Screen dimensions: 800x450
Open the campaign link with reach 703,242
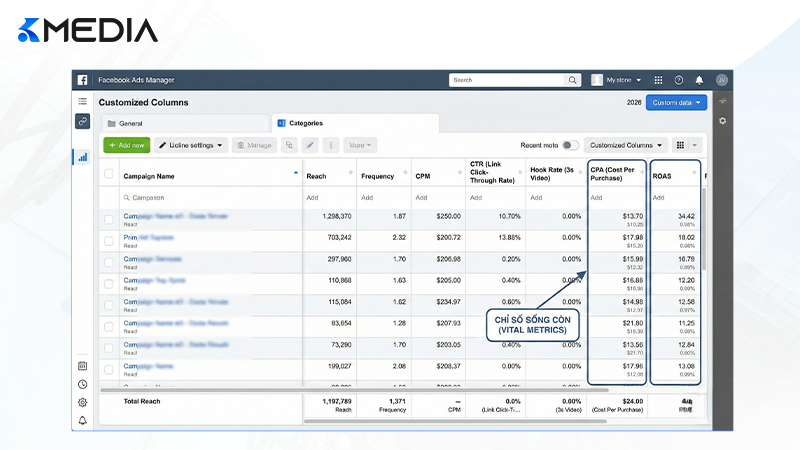click(x=148, y=237)
